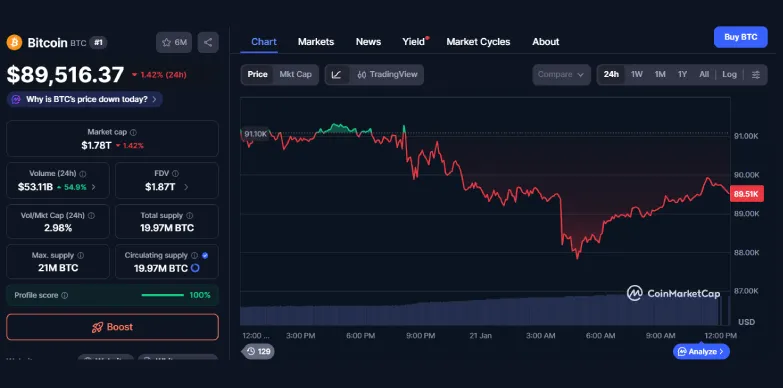
Task: Click the 21M BTC max supply value
Action: click(58, 268)
